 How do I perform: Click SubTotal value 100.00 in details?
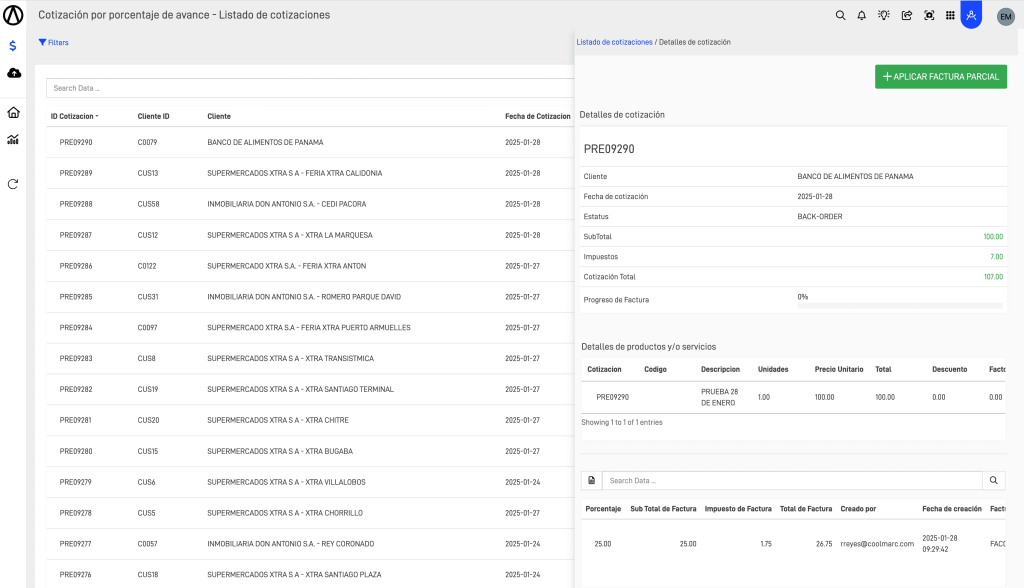993,237
